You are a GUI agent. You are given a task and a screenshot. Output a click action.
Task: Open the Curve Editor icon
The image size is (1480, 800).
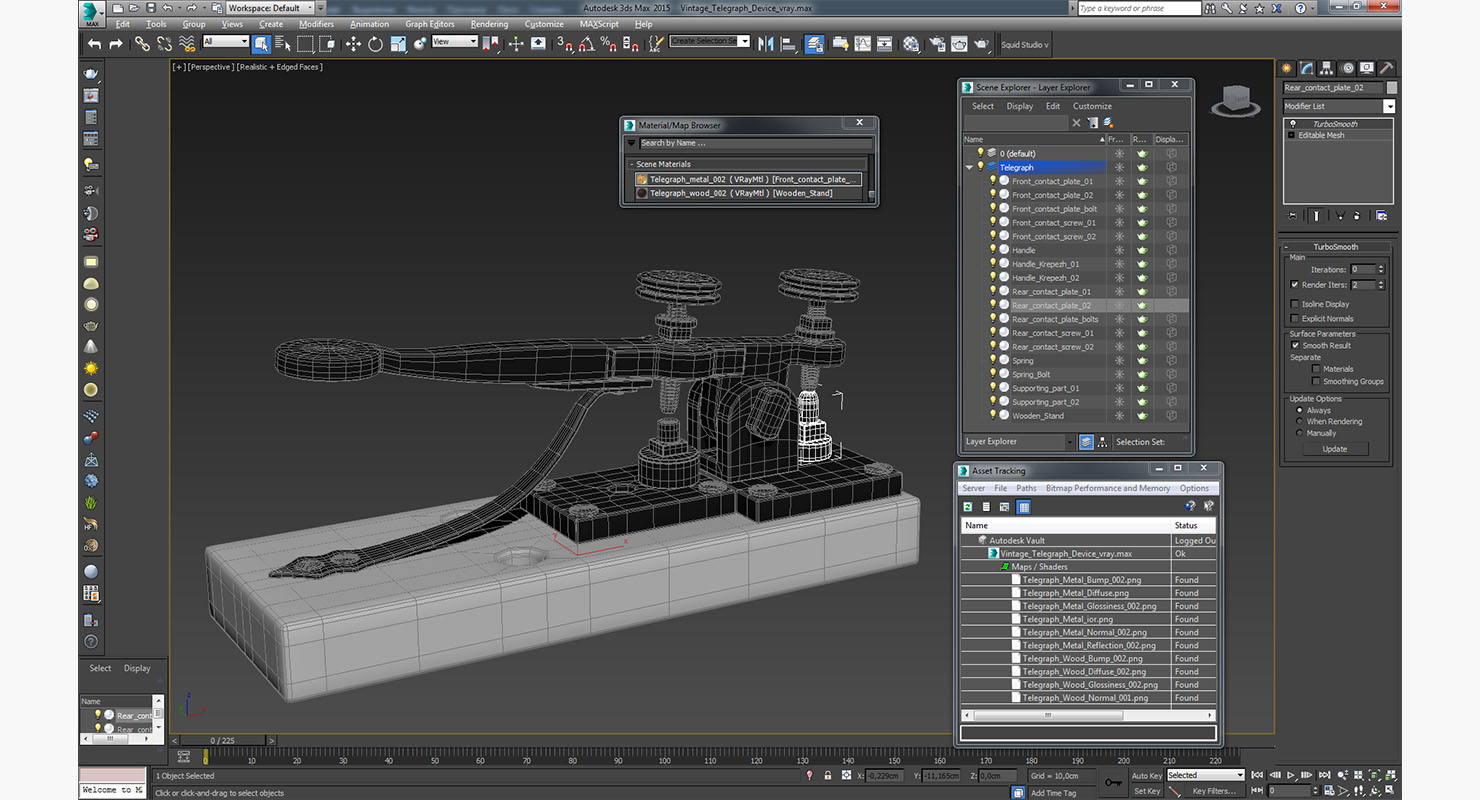862,43
